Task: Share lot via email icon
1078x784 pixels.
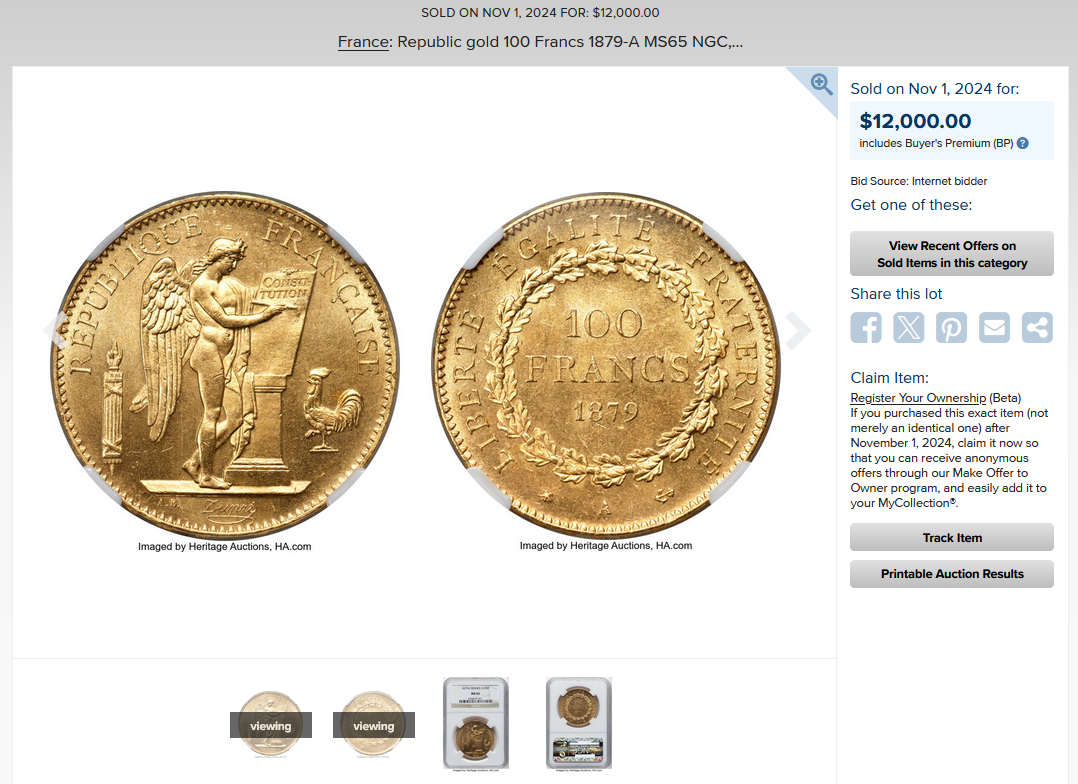Action: [x=994, y=327]
